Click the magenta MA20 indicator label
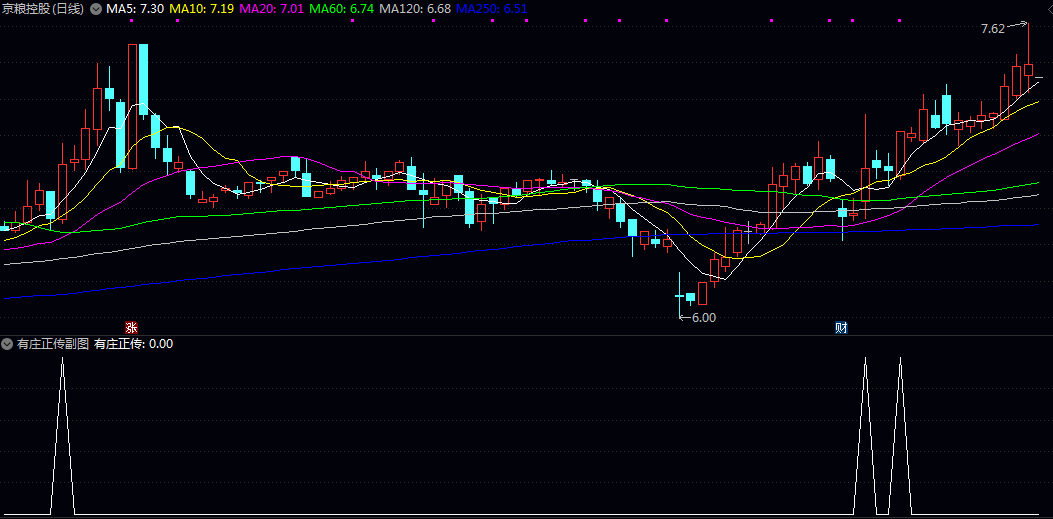This screenshot has height=519, width=1053. pos(271,9)
